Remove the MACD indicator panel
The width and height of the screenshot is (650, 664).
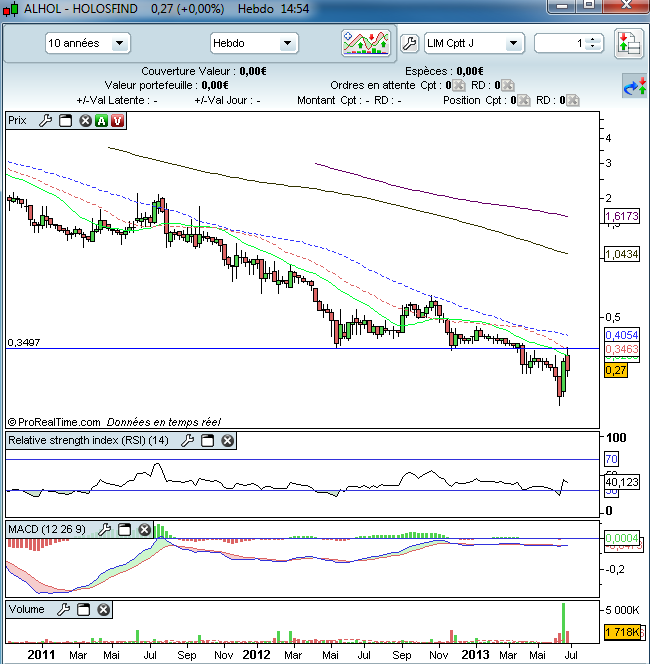[x=144, y=529]
